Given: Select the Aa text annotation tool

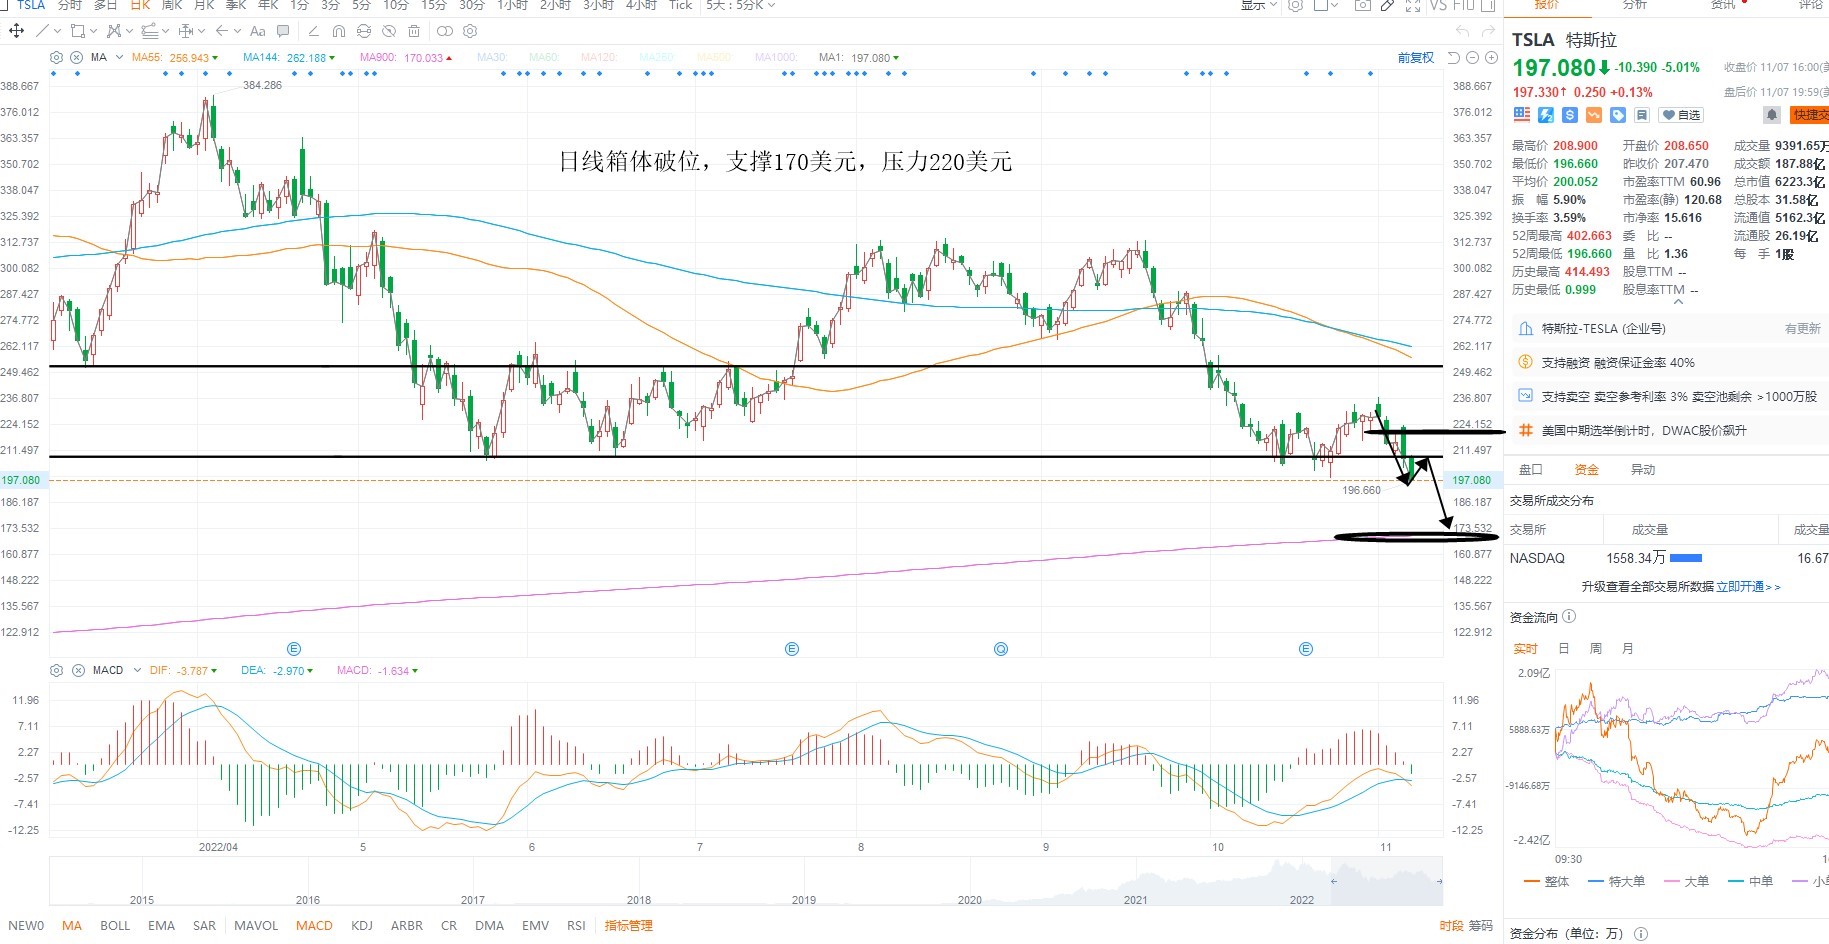Looking at the screenshot, I should (258, 32).
